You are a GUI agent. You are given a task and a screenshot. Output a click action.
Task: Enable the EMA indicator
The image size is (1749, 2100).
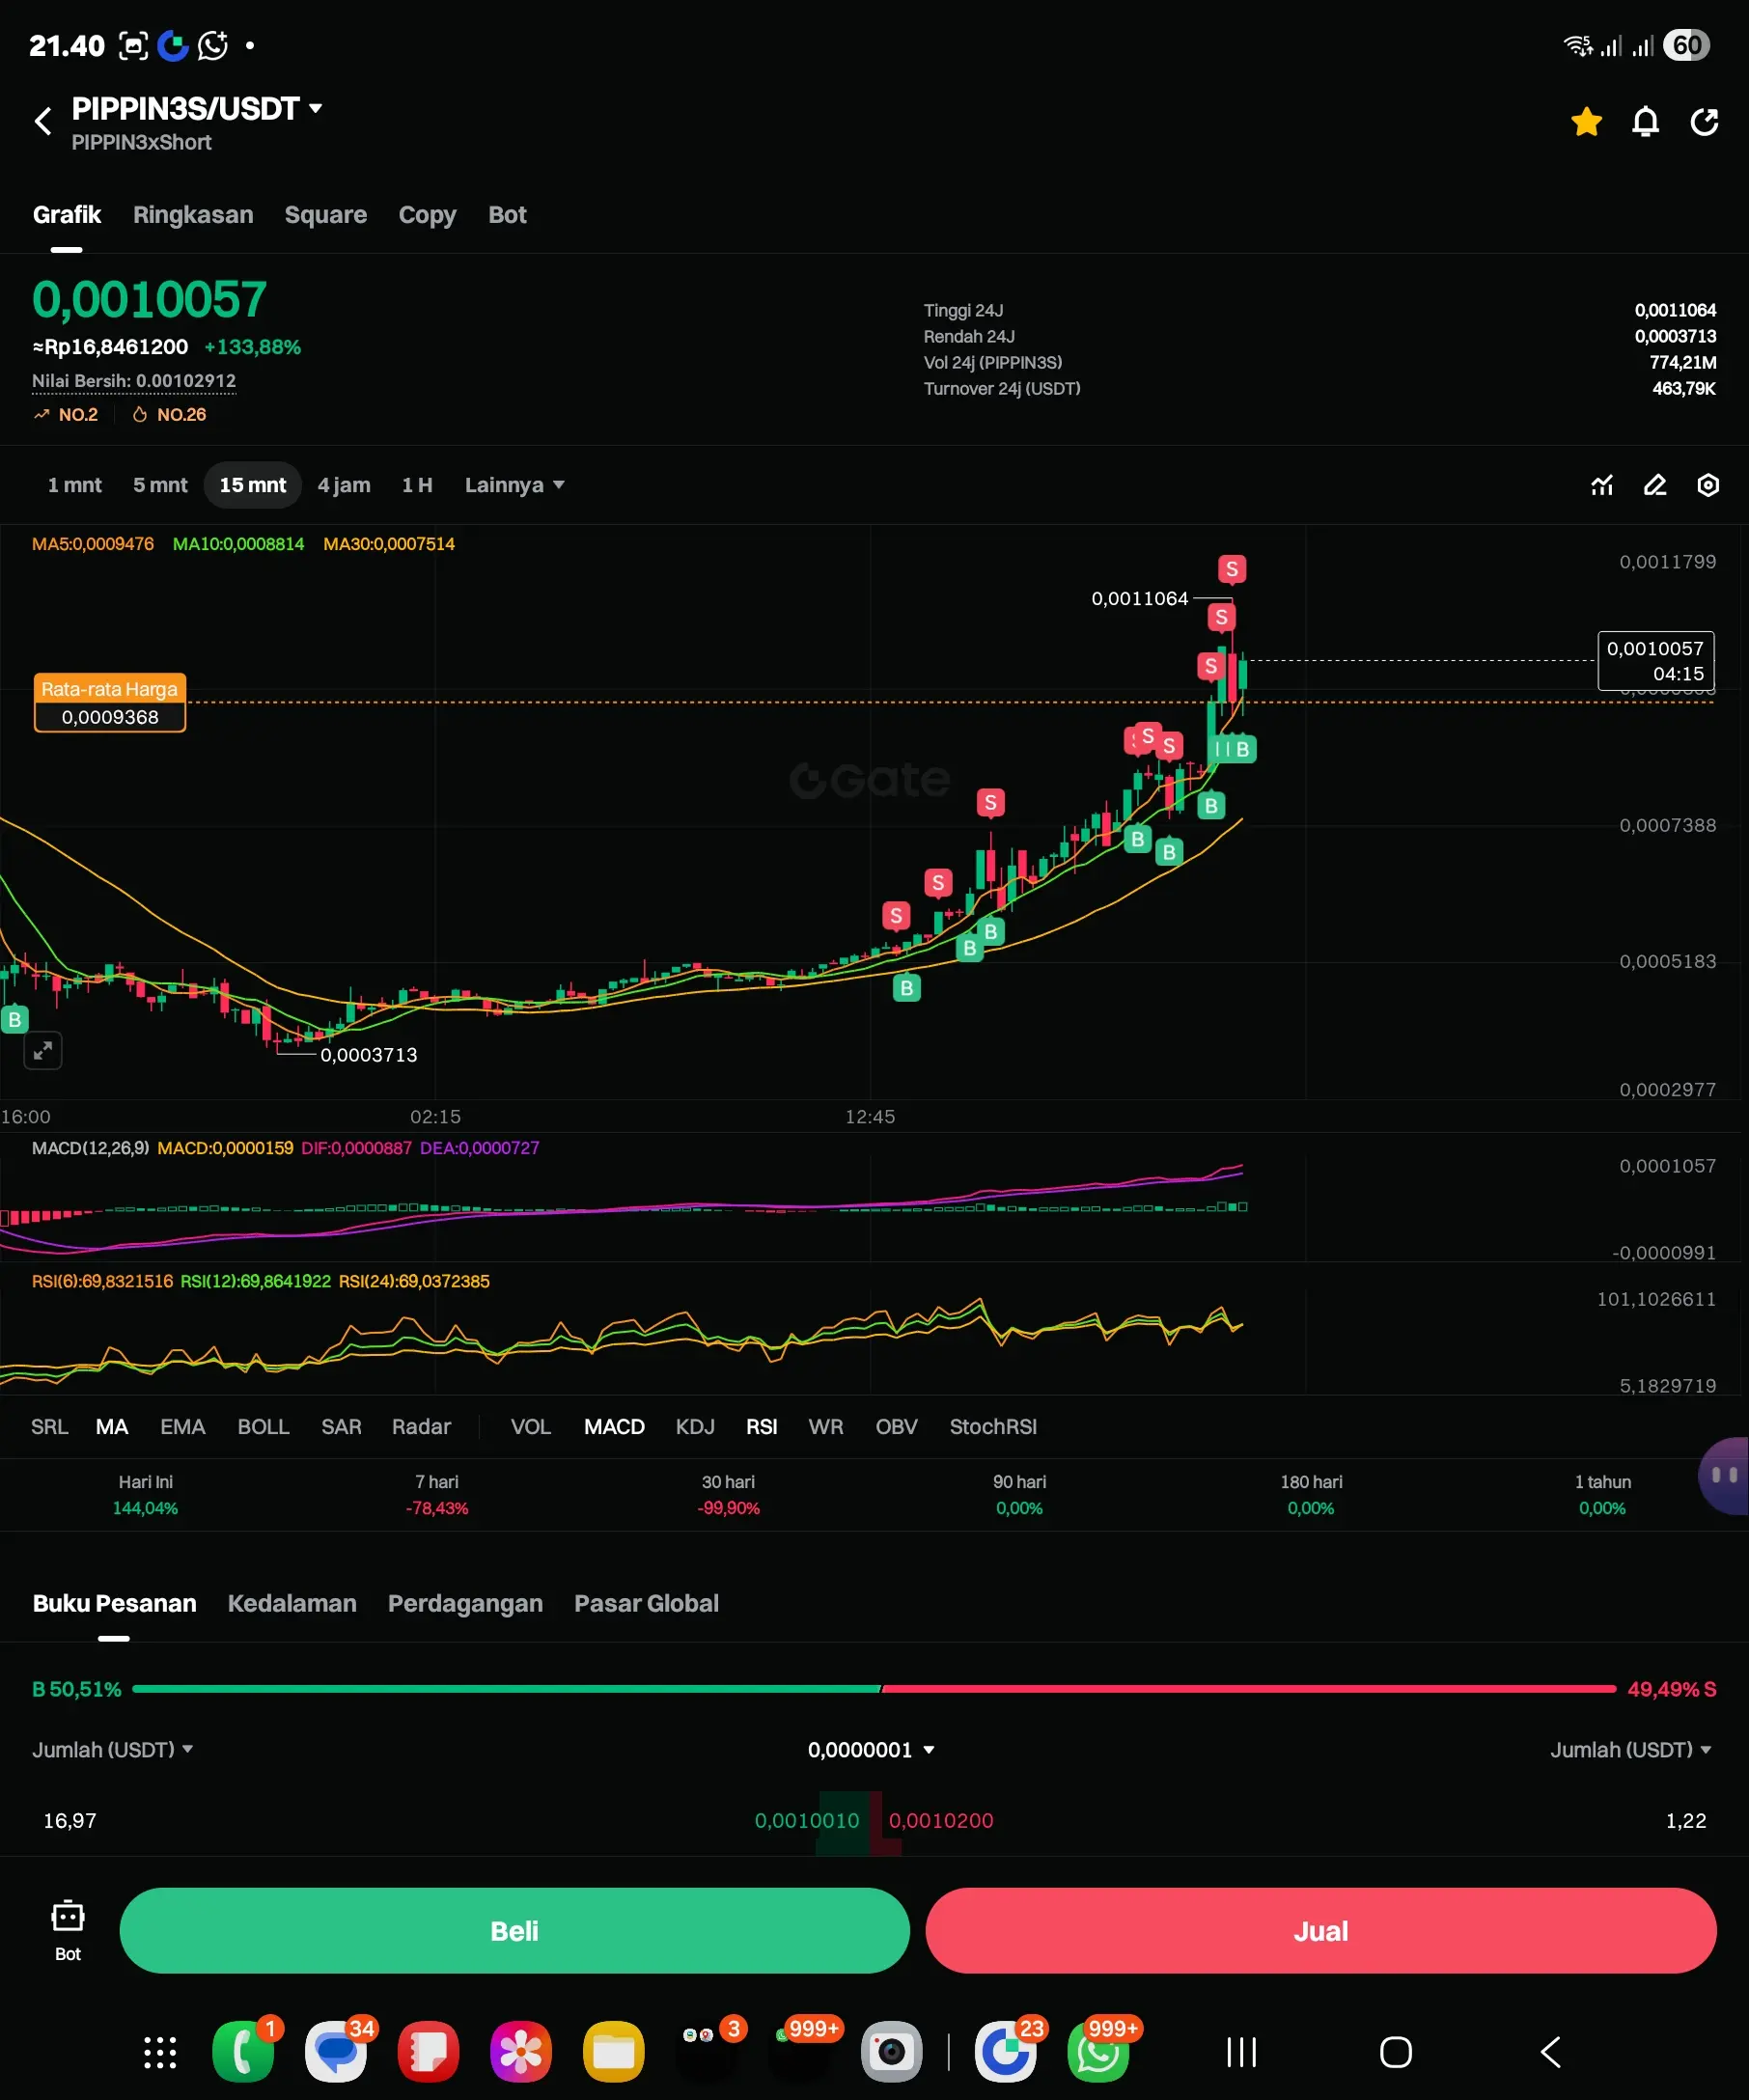click(x=183, y=1427)
